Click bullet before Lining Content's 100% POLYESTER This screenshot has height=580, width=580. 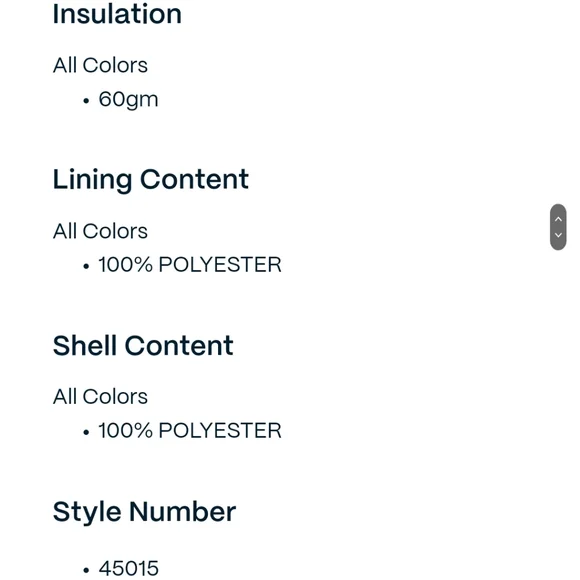[x=86, y=266]
